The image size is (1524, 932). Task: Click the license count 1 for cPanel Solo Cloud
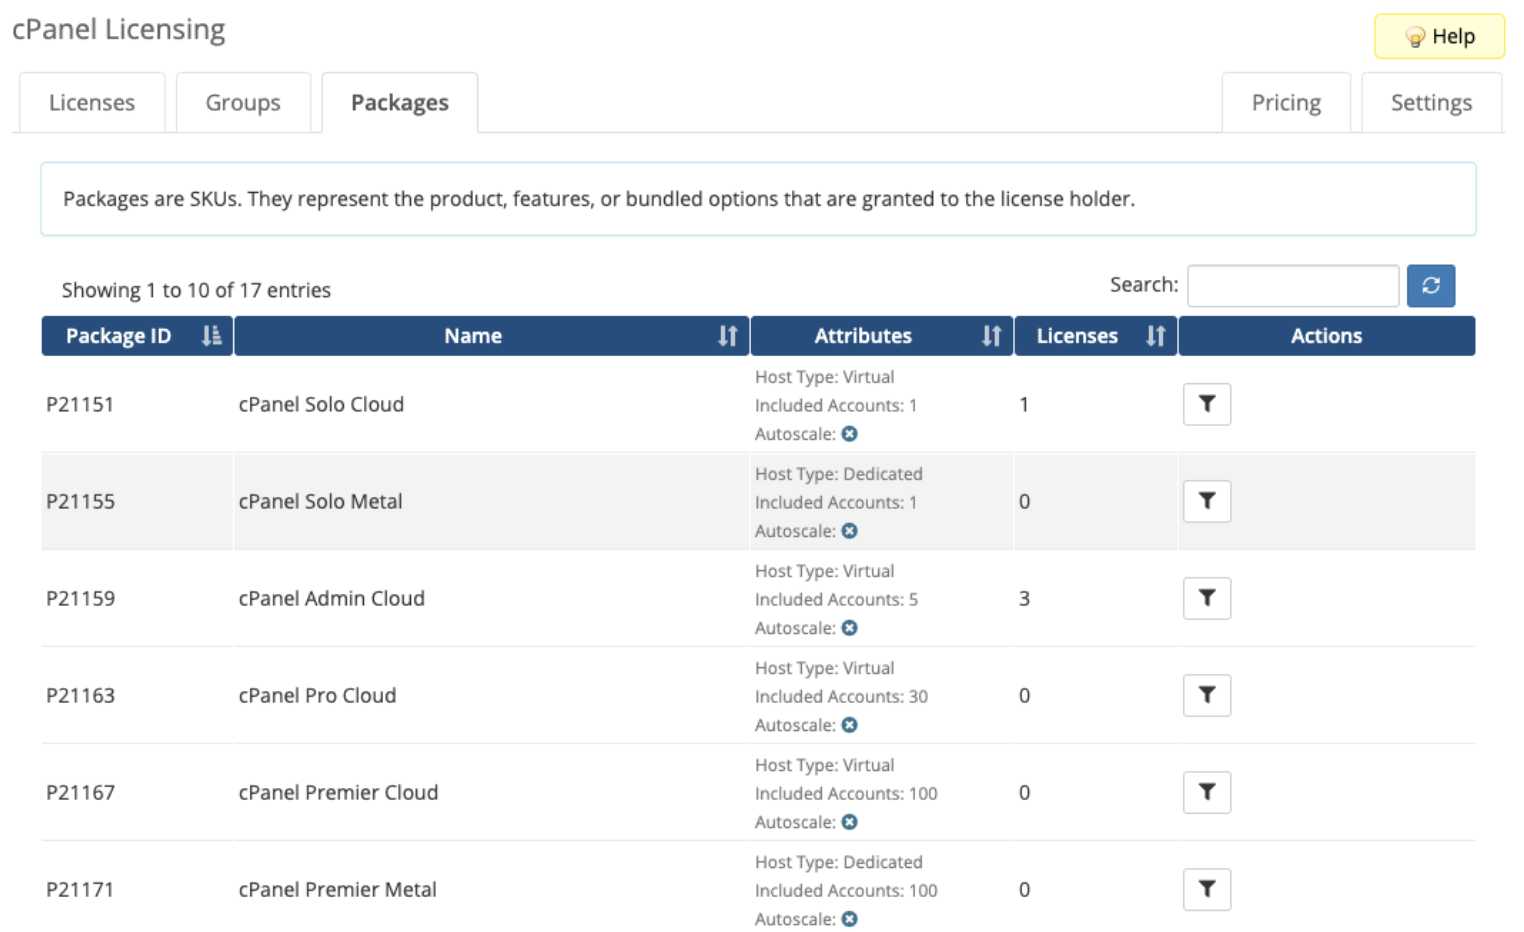pyautogui.click(x=1024, y=404)
